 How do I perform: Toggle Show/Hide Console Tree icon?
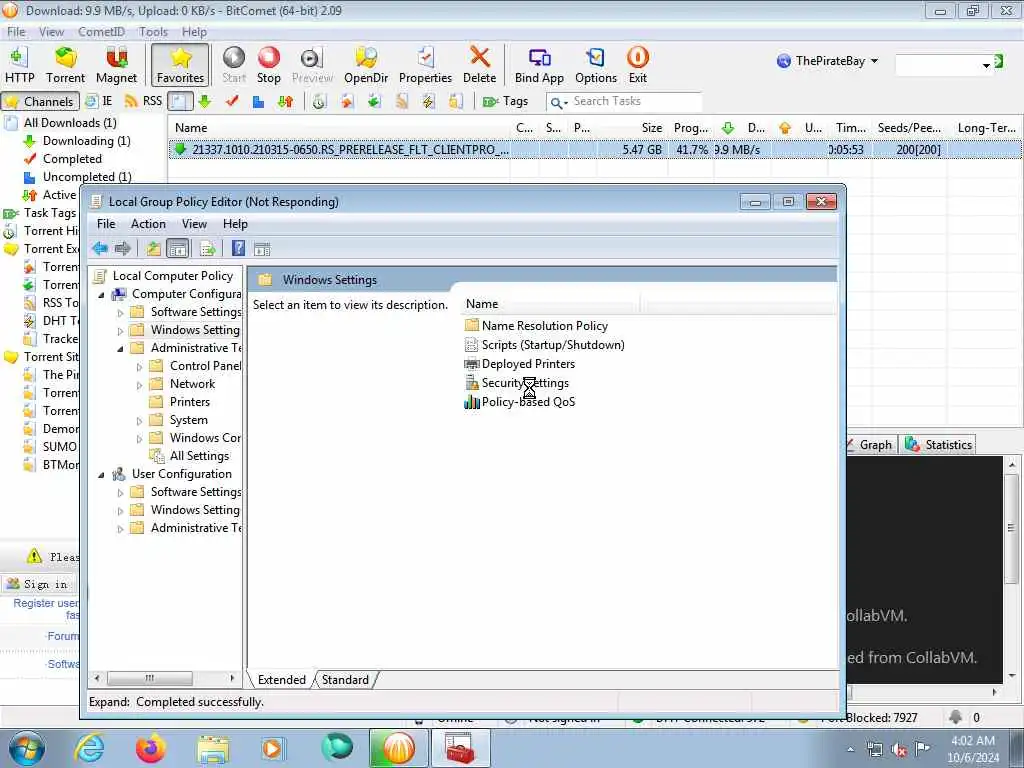tap(177, 248)
